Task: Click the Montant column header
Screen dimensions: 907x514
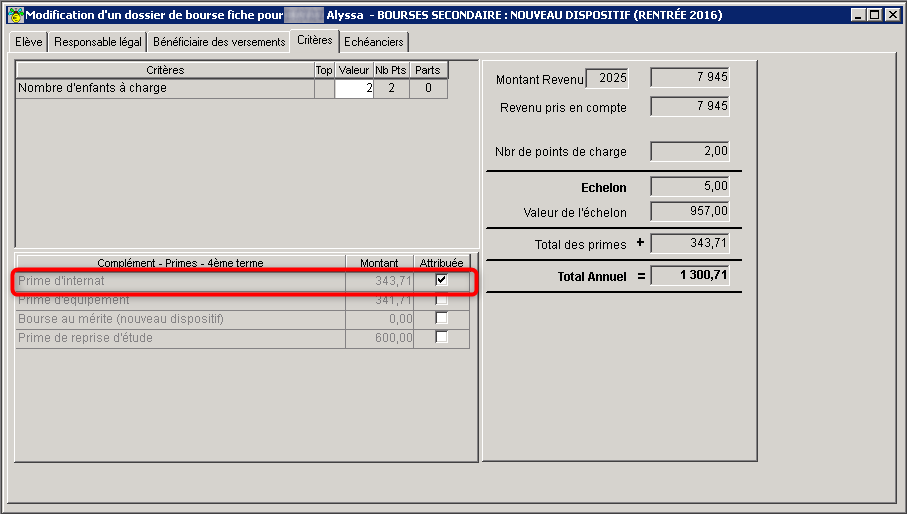Action: (379, 263)
